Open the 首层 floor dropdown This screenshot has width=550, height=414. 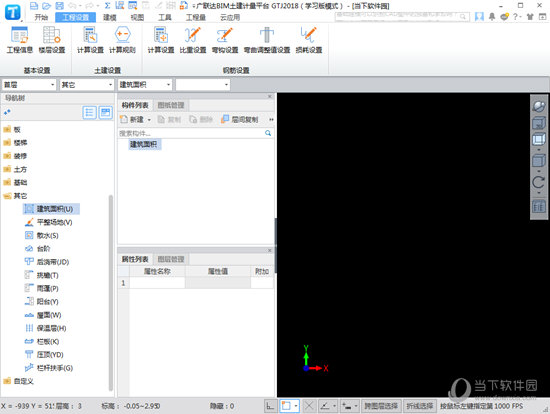click(x=29, y=85)
